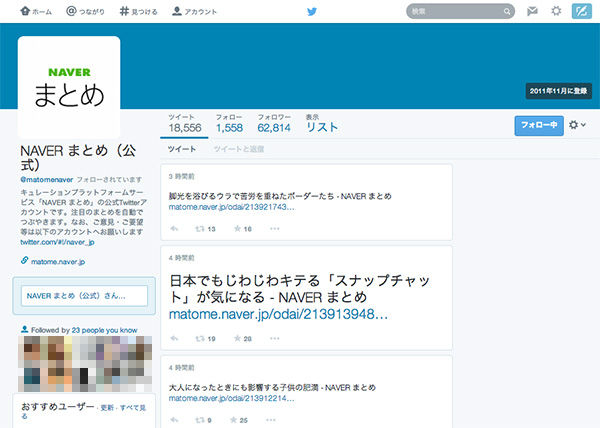Open the matome.naver.jp/odai/213913948… link
This screenshot has width=600, height=428.
pyautogui.click(x=278, y=314)
